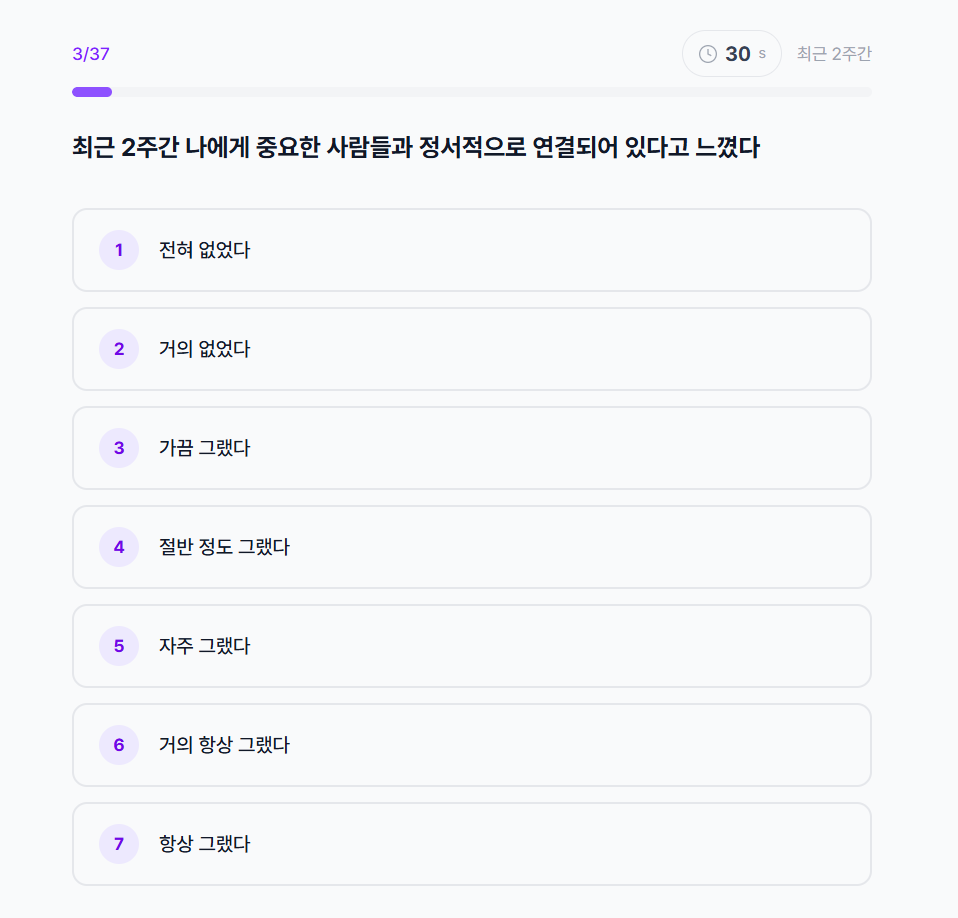
Task: Click the question title text about emotional connection
Action: tap(414, 148)
